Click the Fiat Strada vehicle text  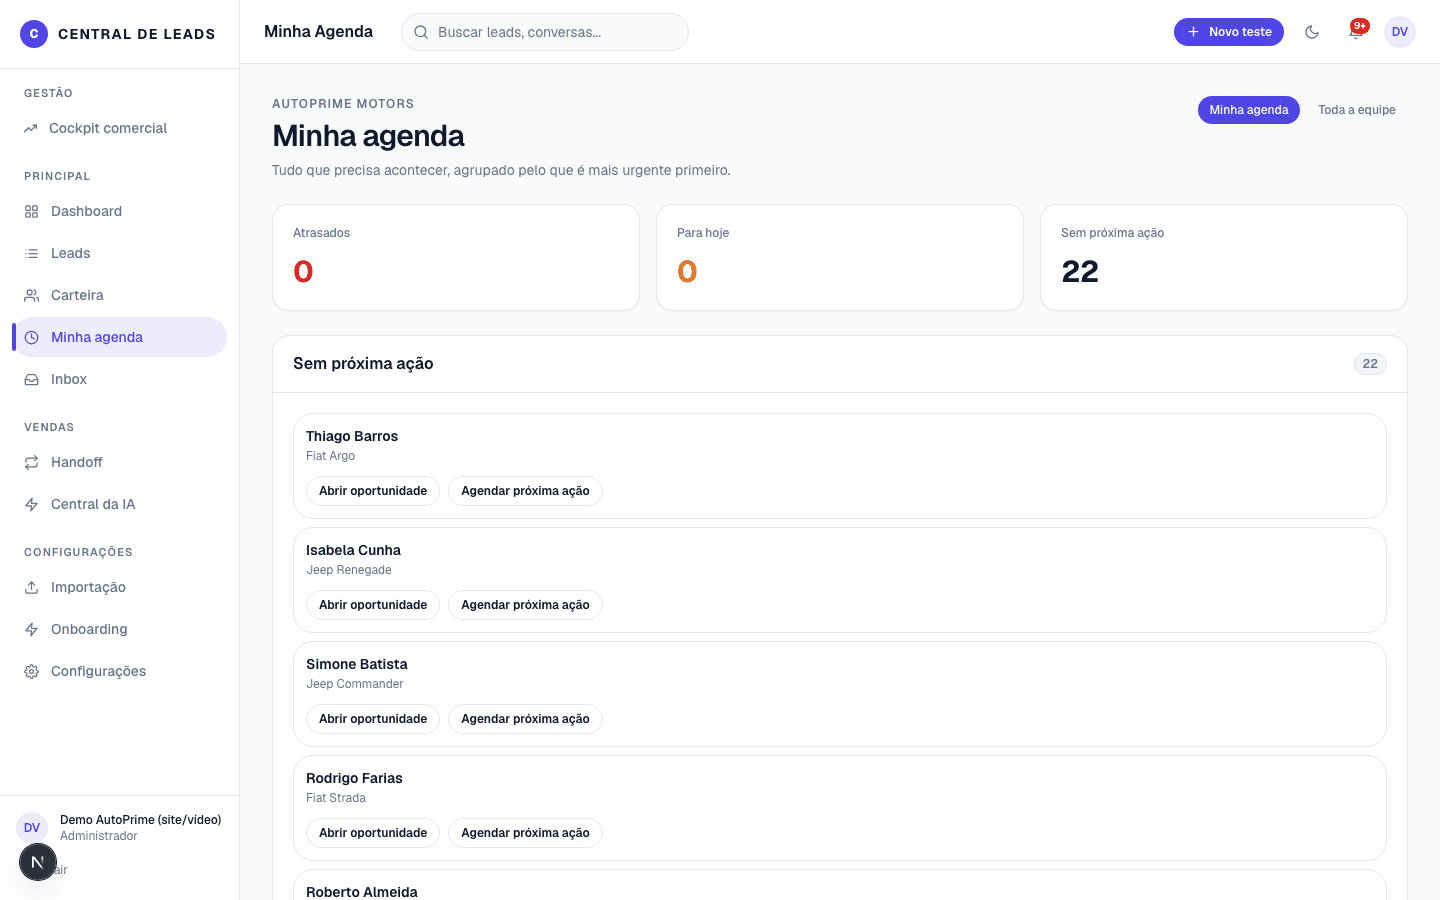tap(336, 798)
